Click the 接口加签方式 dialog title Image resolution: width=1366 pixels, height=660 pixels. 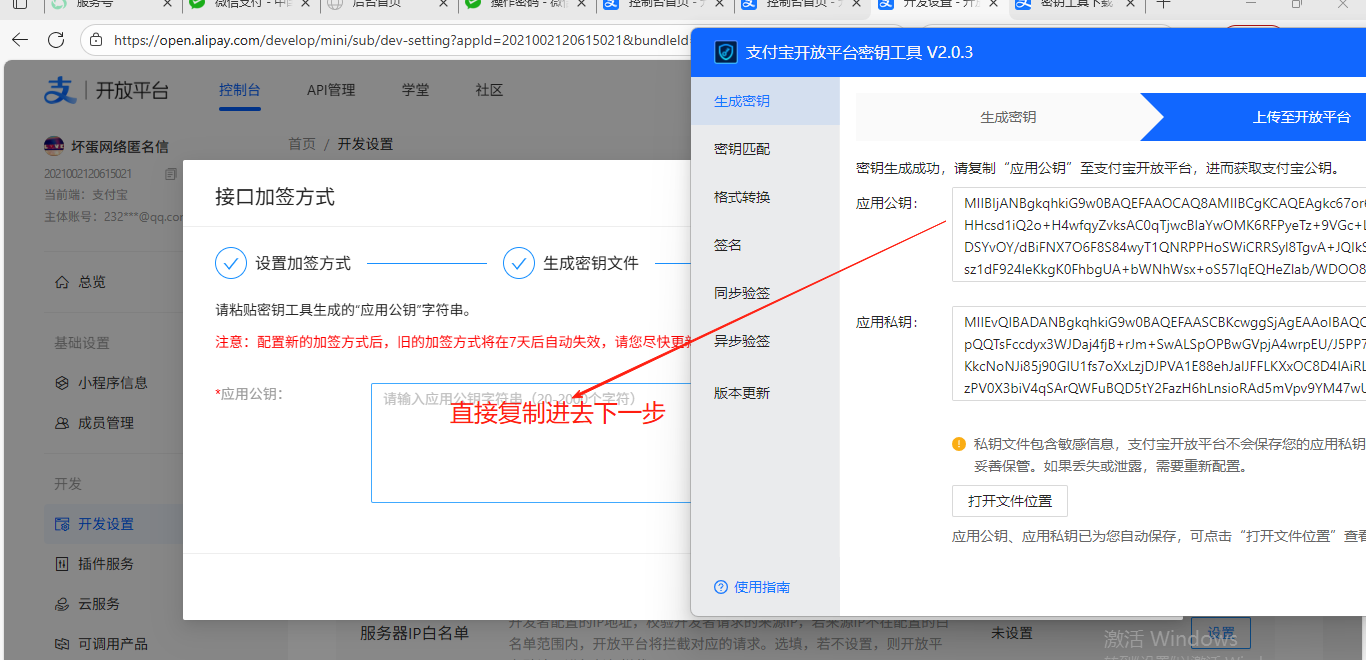(x=275, y=197)
